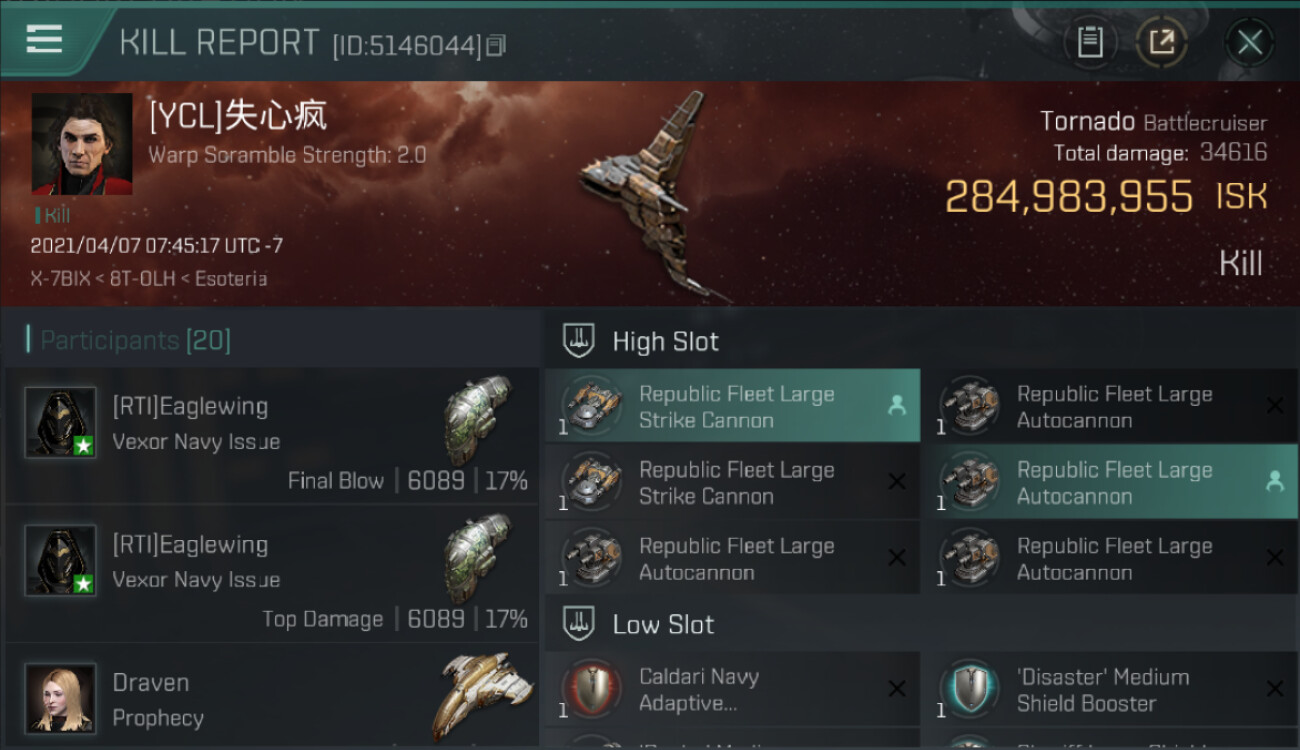Image resolution: width=1300 pixels, height=750 pixels.
Task: Select the highlighted Republic Fleet Large Strike Cannon
Action: (733, 406)
